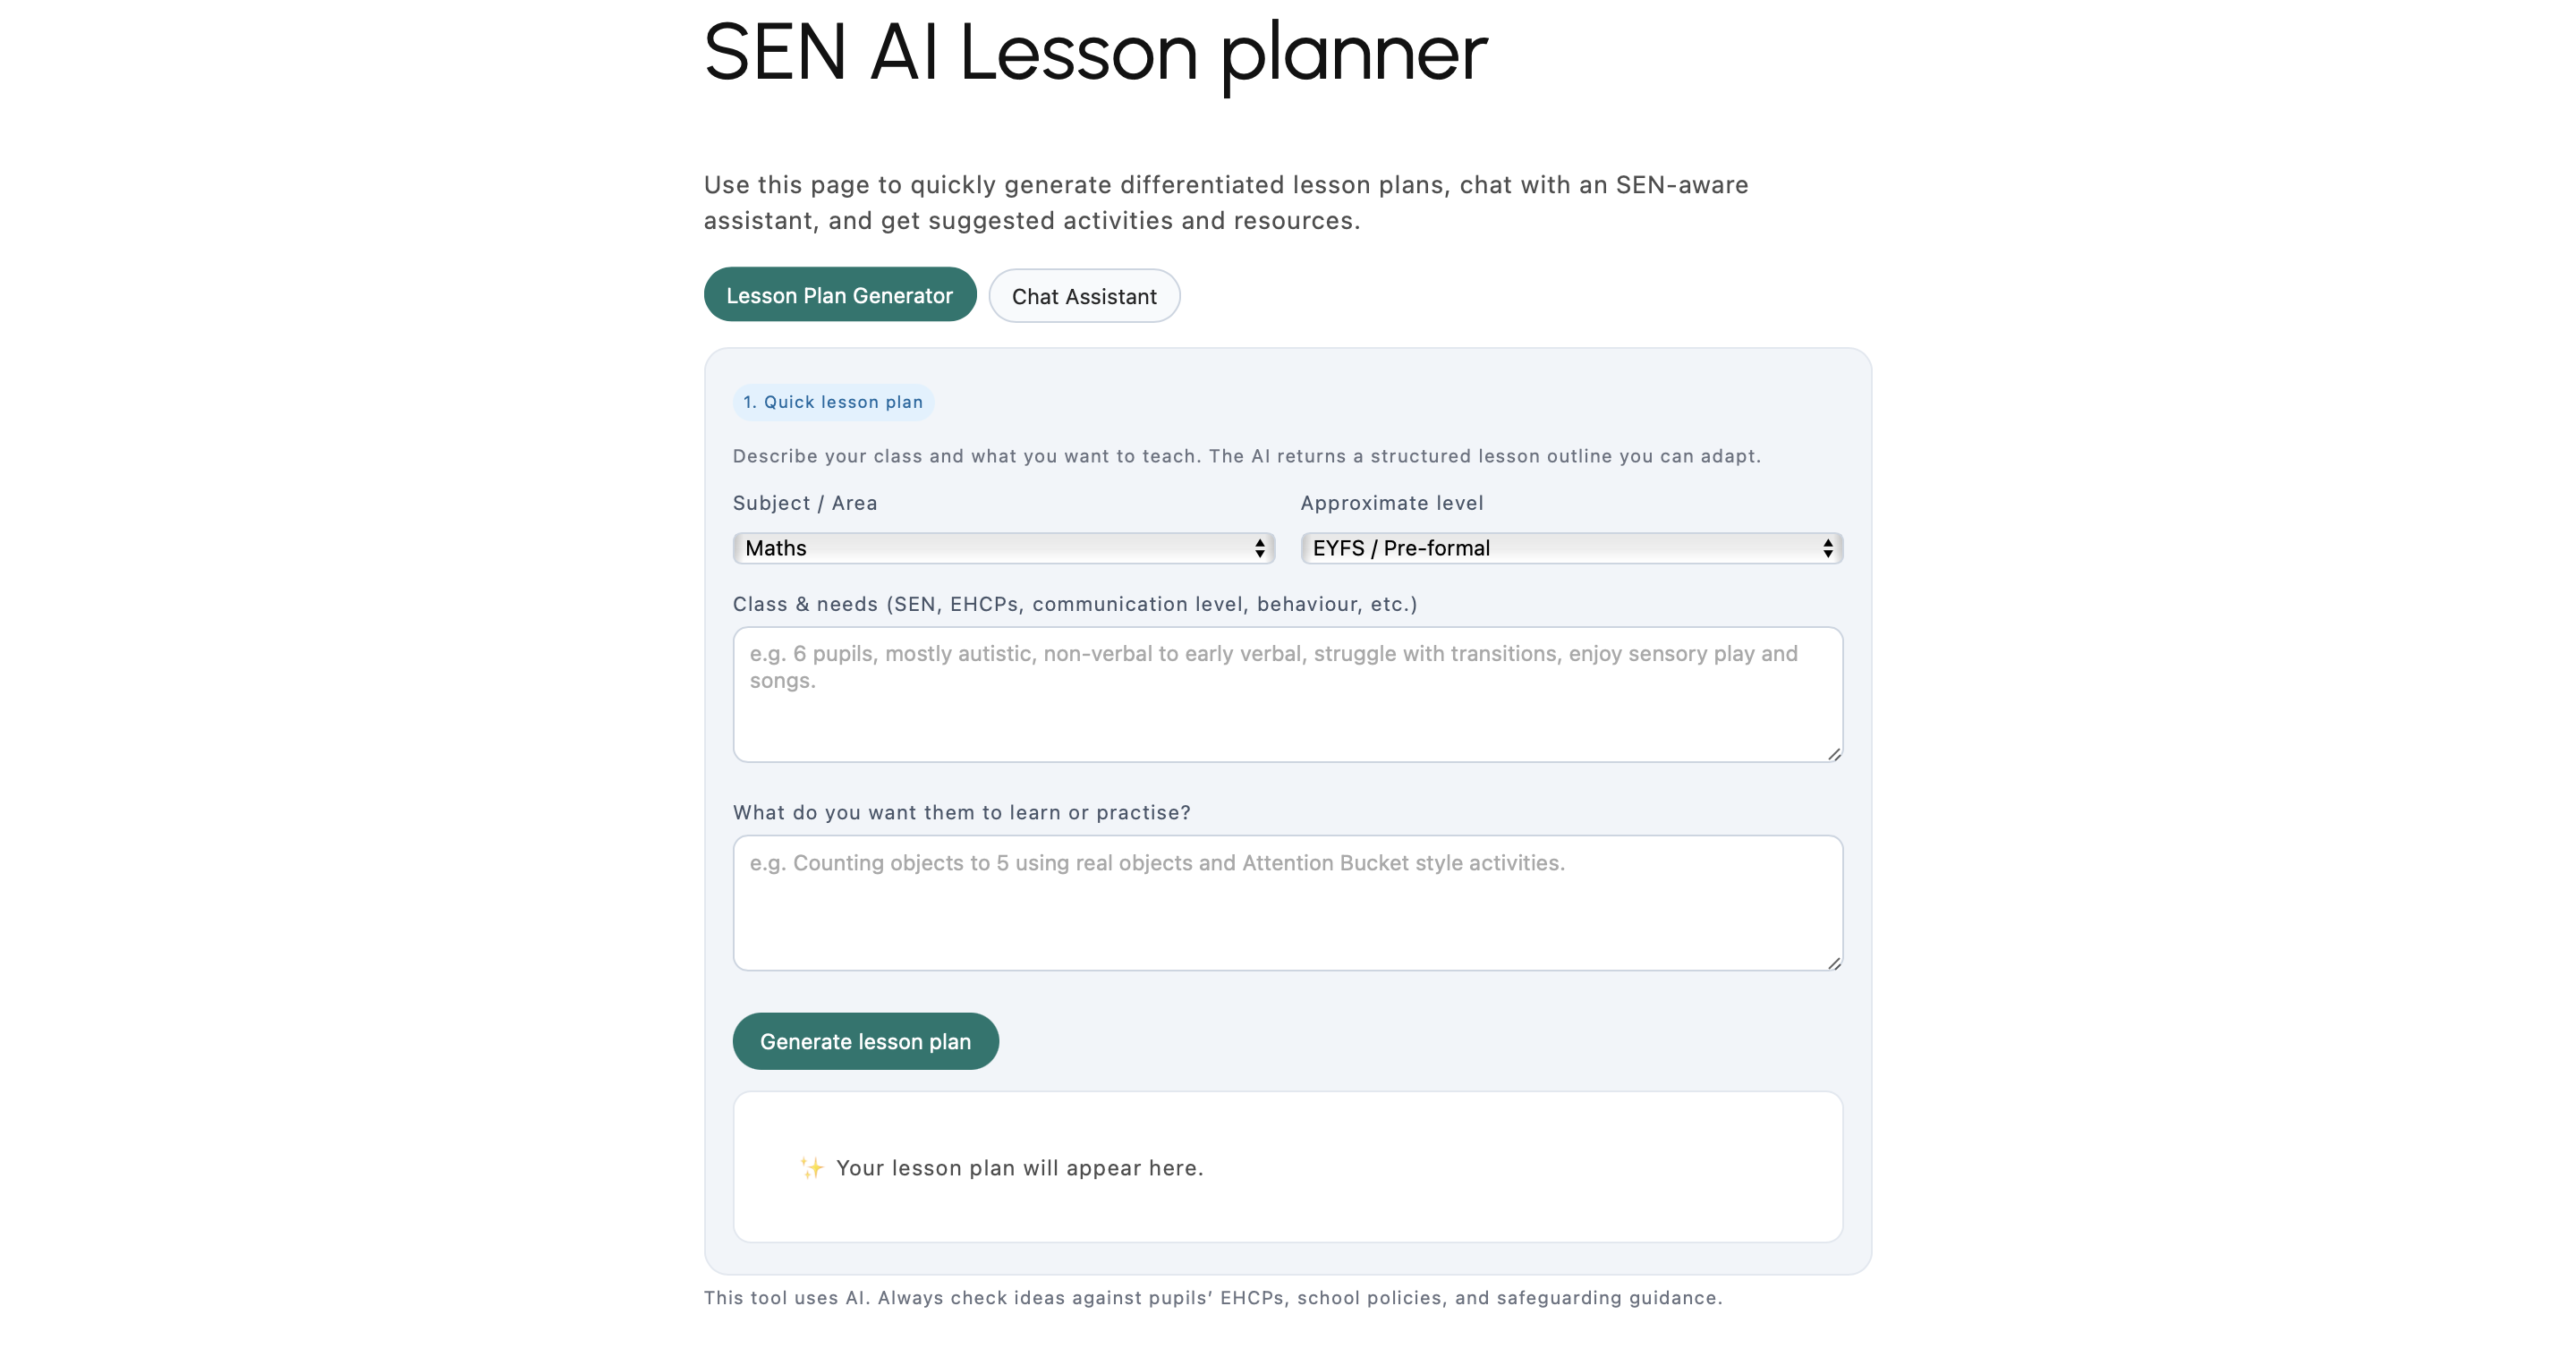Click into the Class & needs text area
The image size is (2576, 1357).
(1285, 694)
